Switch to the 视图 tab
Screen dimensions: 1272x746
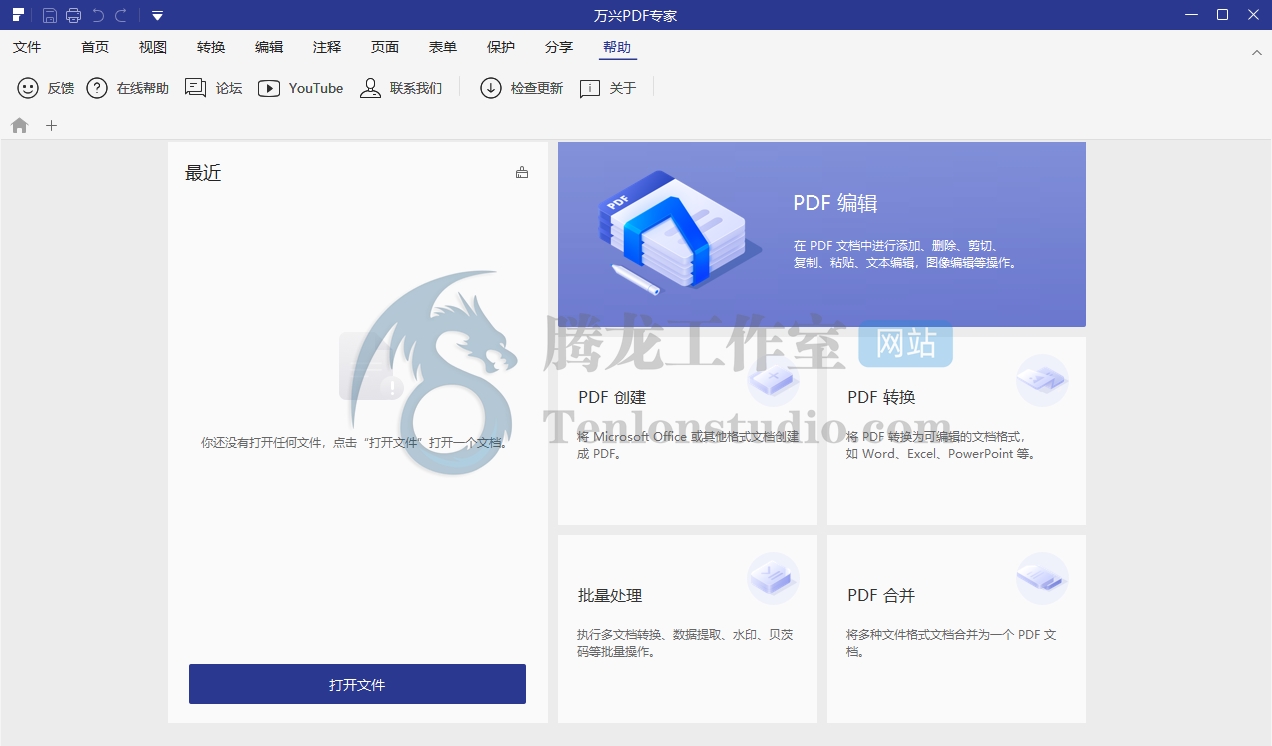coord(153,47)
